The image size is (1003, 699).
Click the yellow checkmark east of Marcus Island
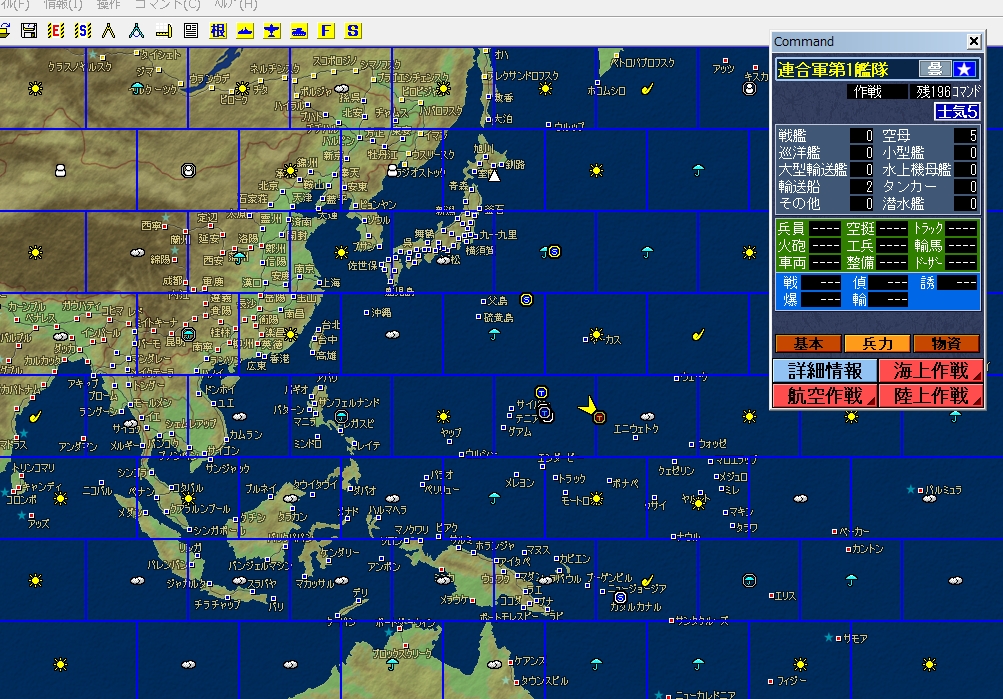click(699, 334)
